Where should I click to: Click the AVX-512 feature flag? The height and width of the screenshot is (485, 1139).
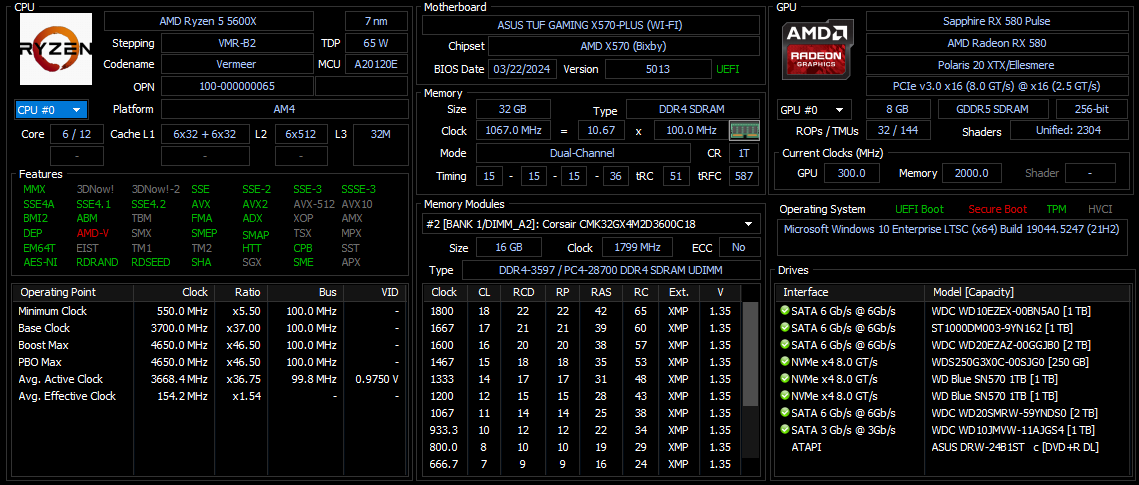[313, 204]
